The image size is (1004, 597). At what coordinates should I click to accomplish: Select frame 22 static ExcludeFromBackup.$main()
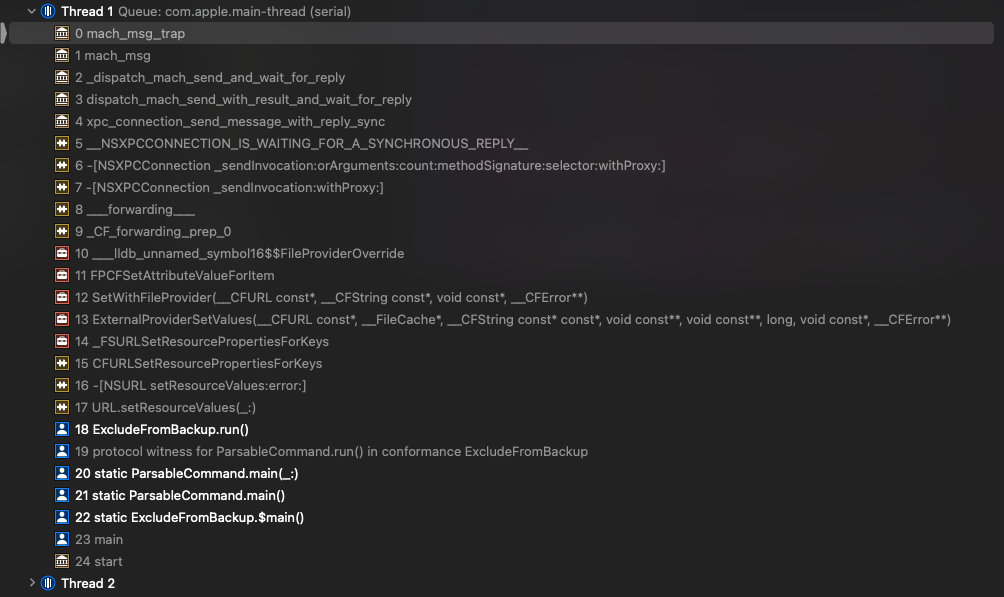[x=501, y=517]
